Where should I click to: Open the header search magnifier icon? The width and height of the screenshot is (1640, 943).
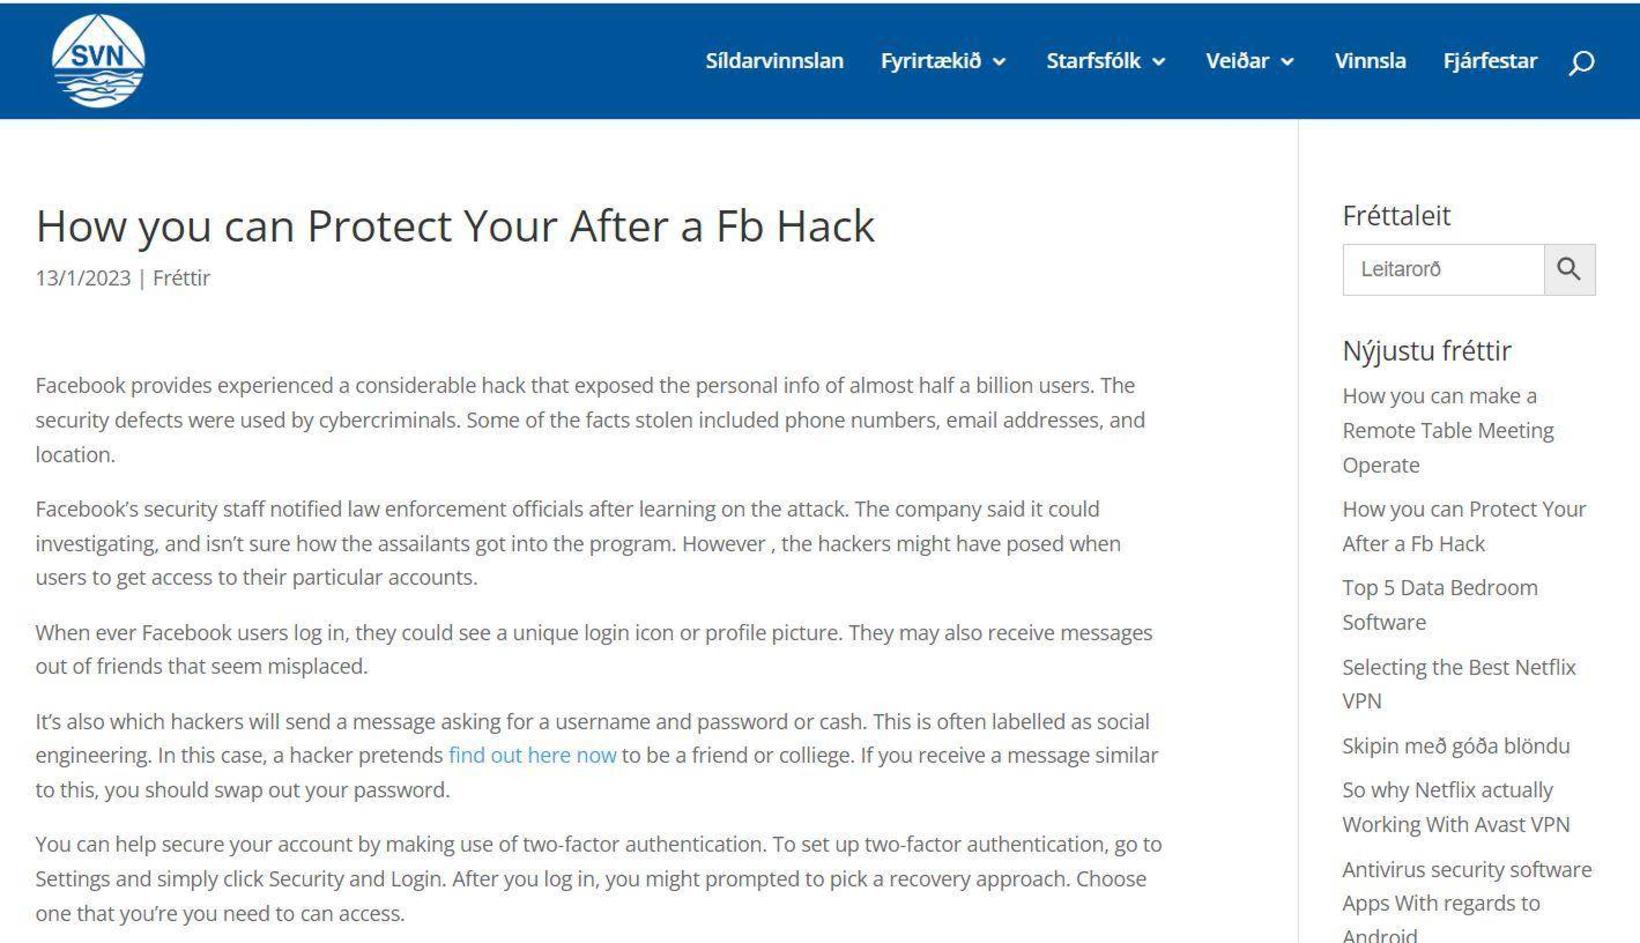tap(1581, 62)
